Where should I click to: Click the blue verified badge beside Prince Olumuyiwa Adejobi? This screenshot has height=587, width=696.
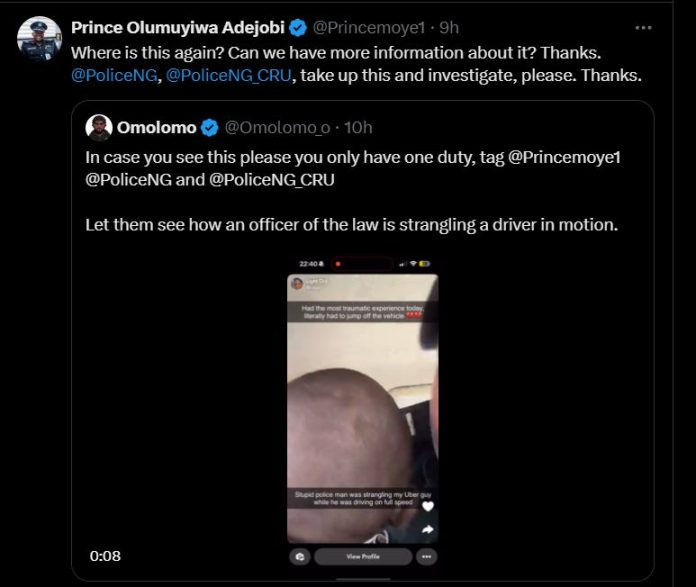coord(297,27)
